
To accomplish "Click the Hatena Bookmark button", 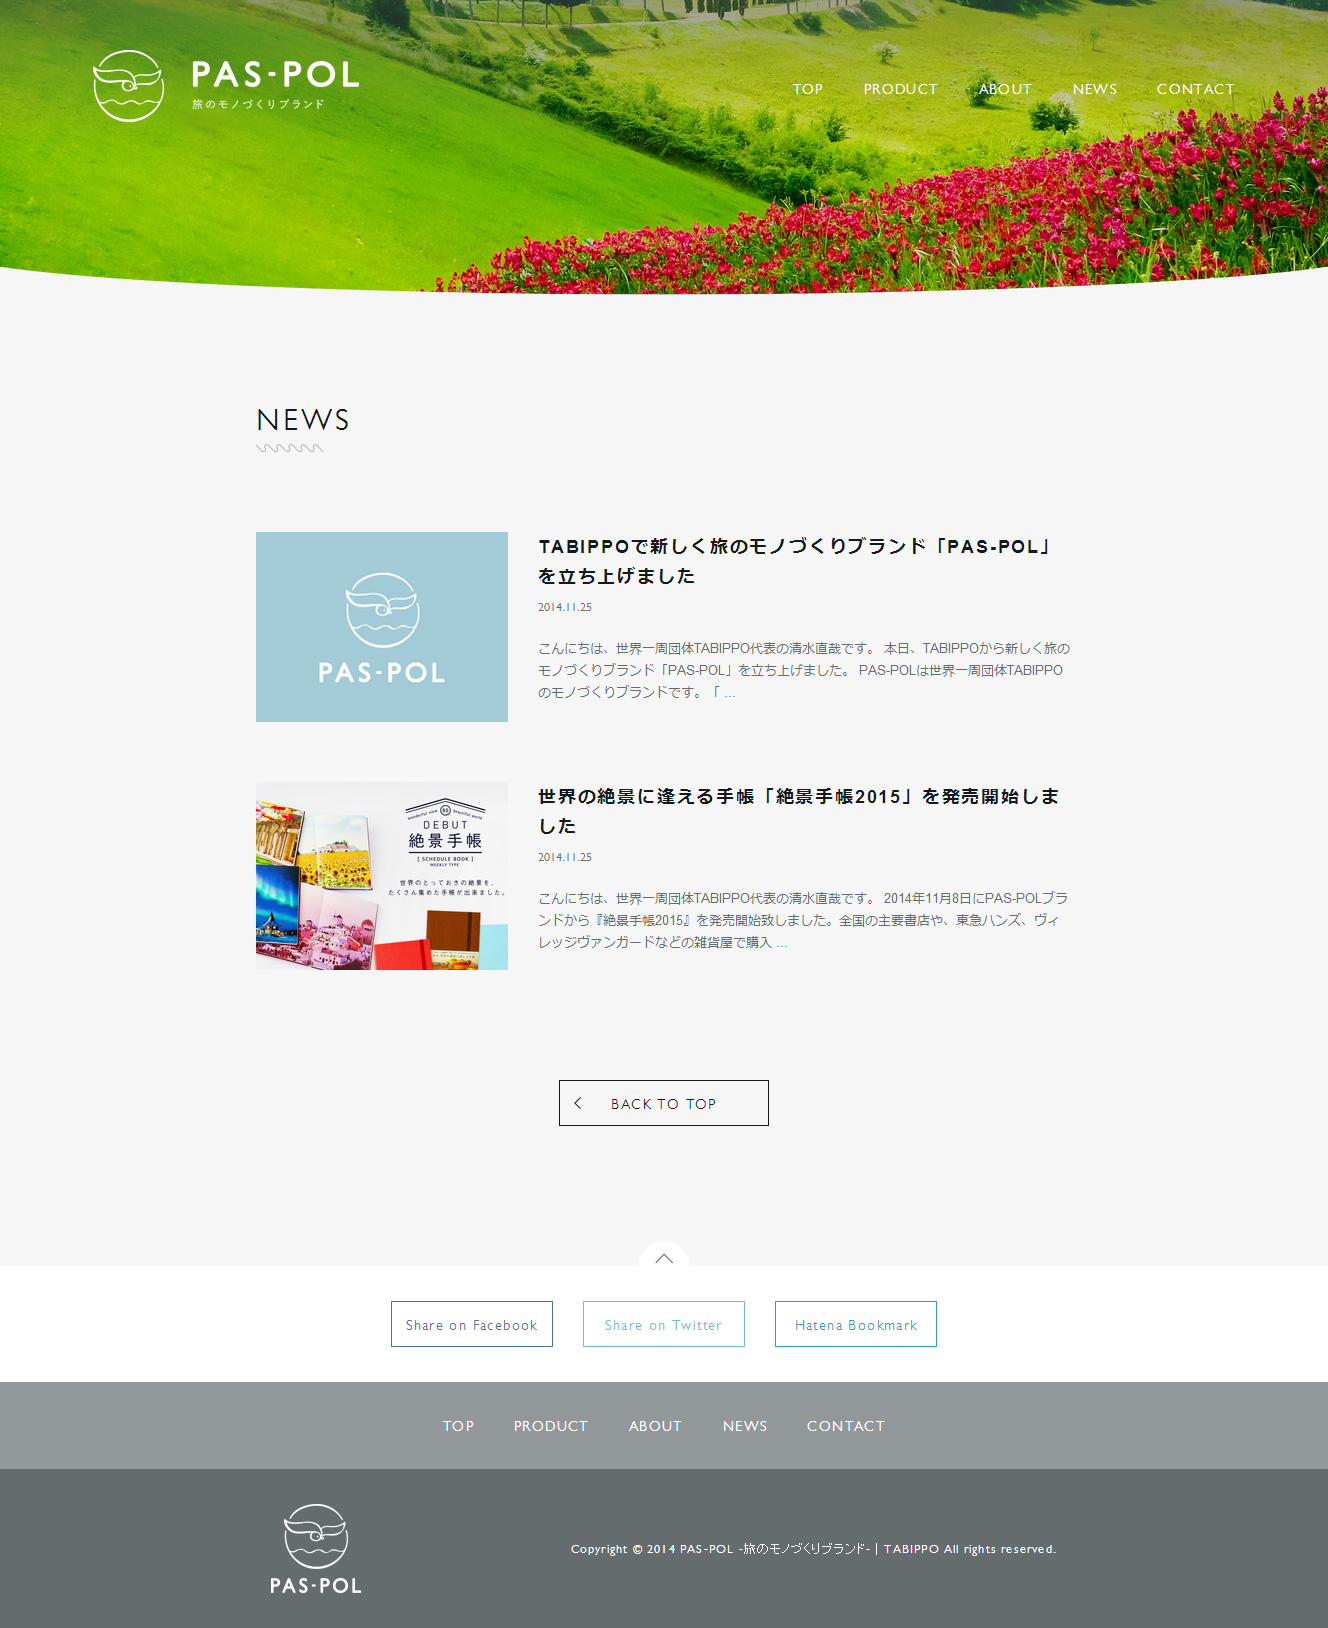I will (x=856, y=1324).
